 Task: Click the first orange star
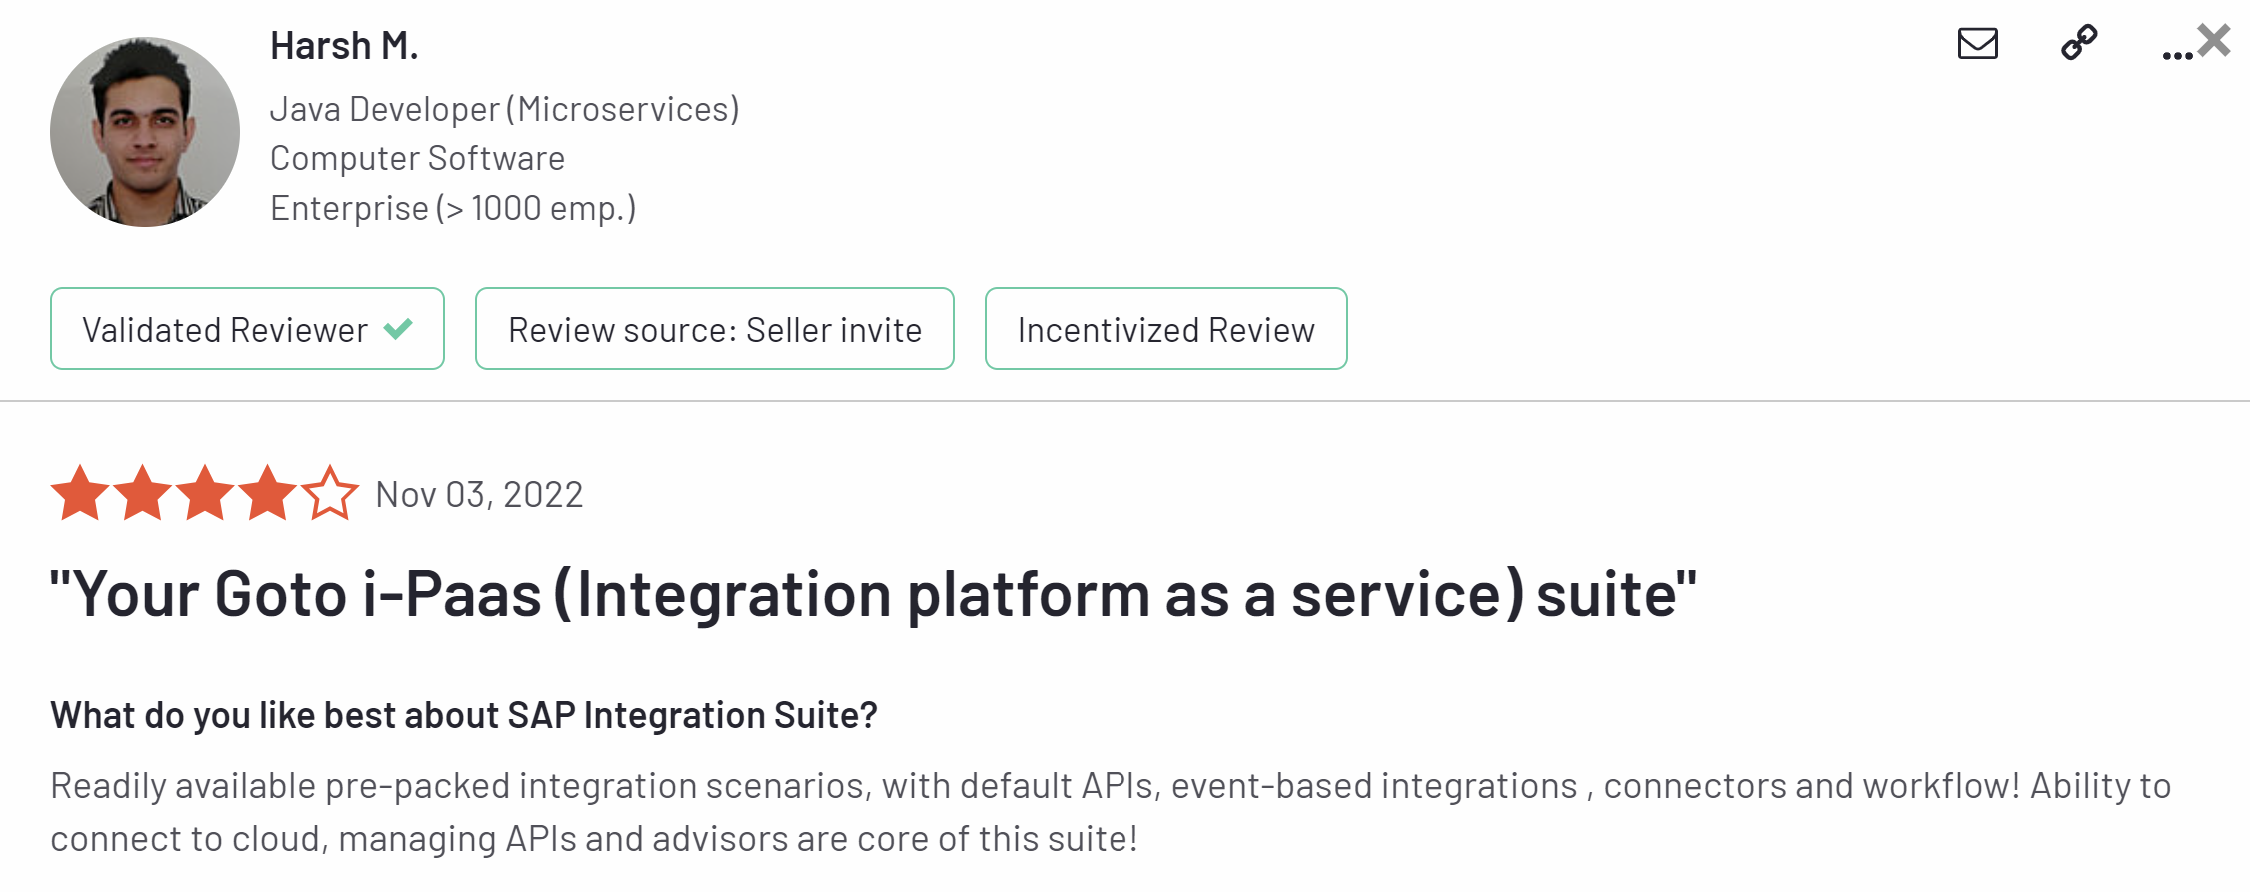pos(78,493)
